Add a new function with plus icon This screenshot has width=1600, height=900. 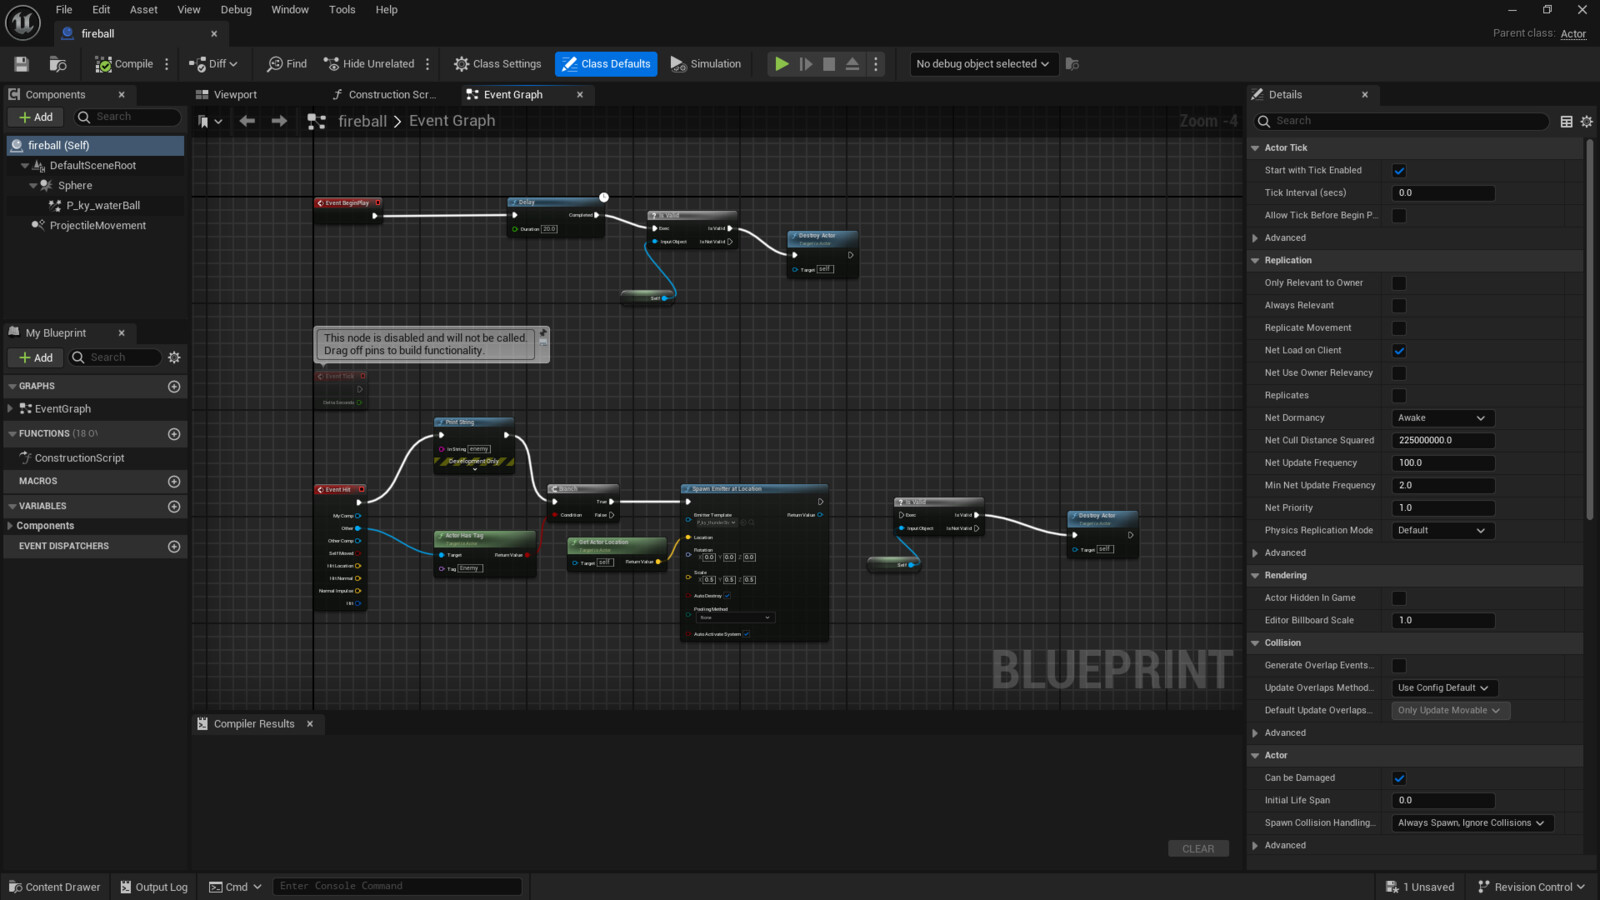tap(174, 434)
